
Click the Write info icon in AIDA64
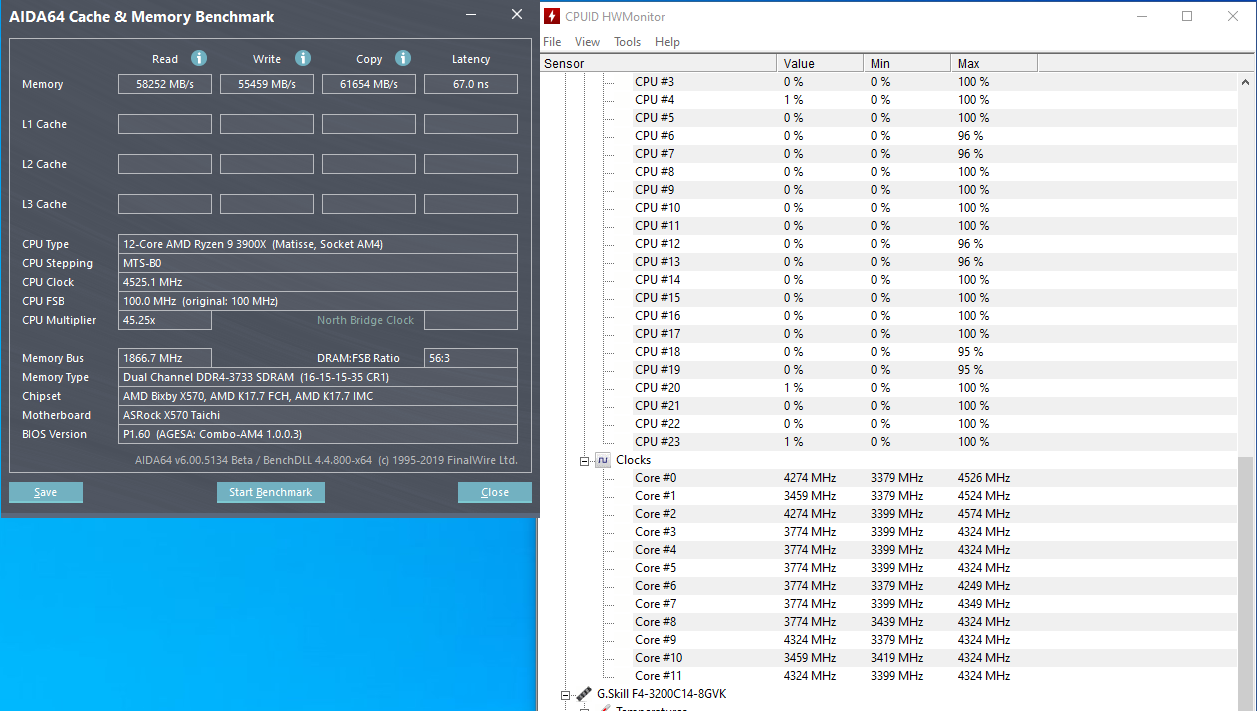[303, 58]
